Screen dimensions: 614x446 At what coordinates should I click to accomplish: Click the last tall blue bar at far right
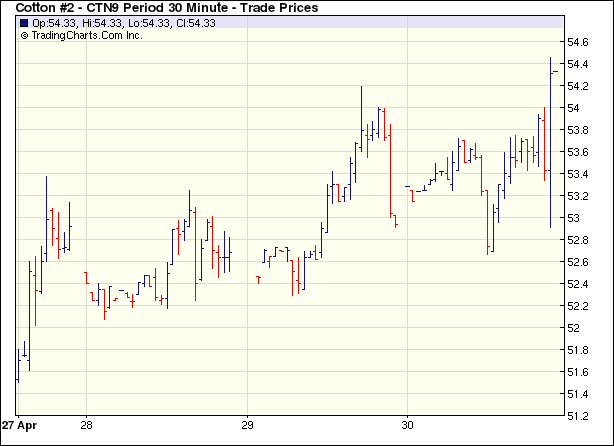550,140
